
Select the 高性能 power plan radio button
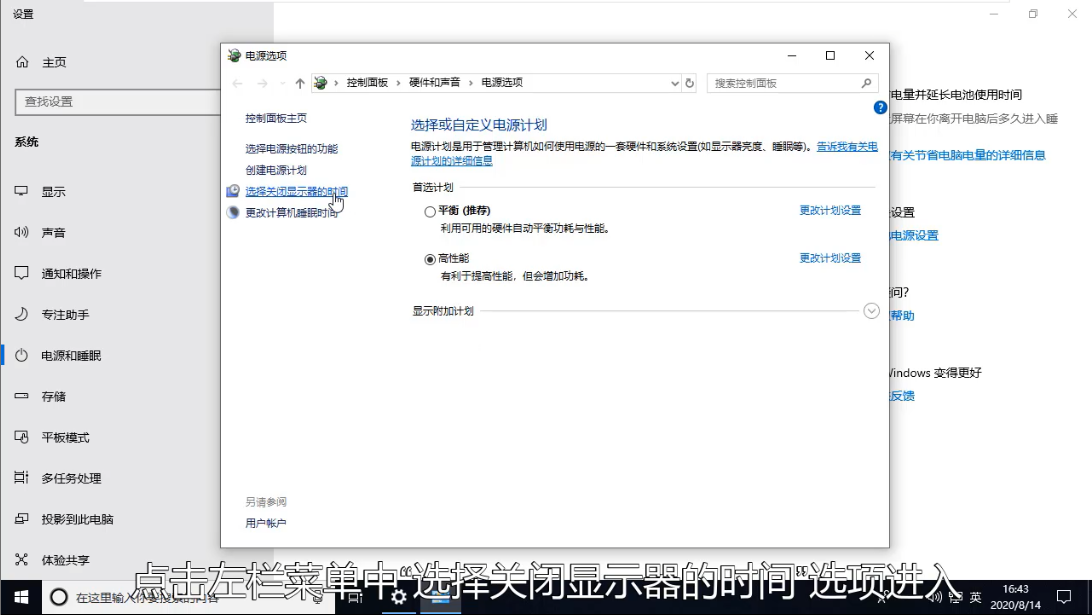click(x=430, y=259)
